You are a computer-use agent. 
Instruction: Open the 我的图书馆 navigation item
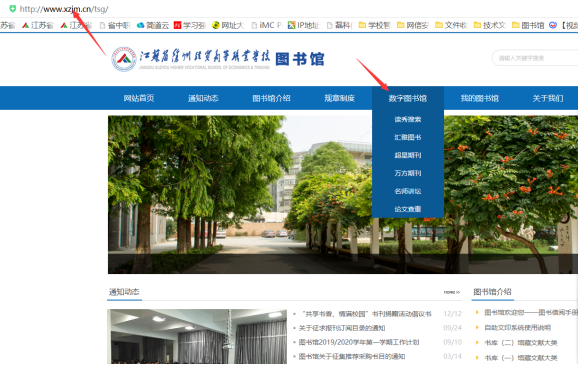coord(480,98)
